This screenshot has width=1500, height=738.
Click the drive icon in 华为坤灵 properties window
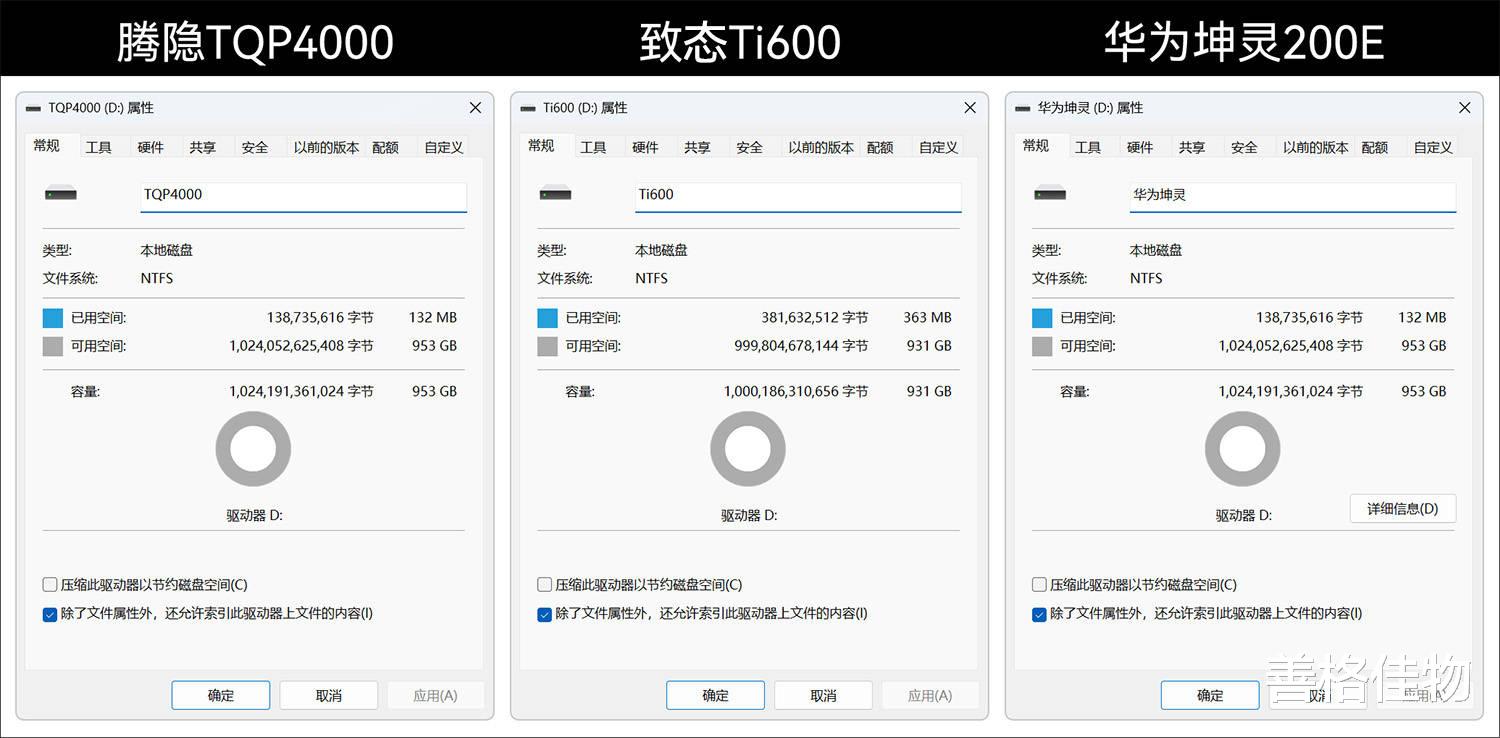[1050, 194]
